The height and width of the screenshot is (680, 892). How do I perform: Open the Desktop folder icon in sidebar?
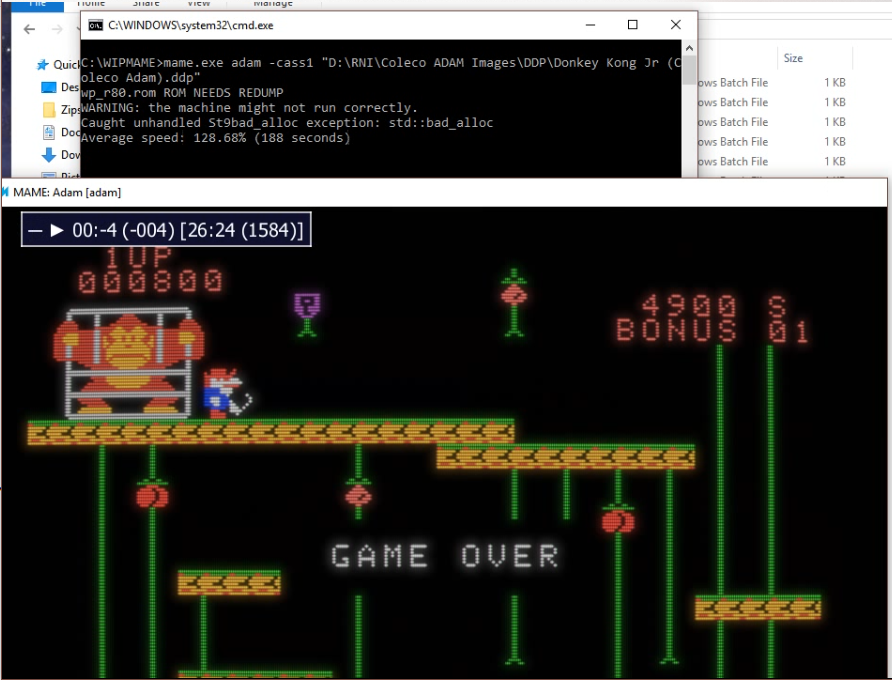click(49, 87)
